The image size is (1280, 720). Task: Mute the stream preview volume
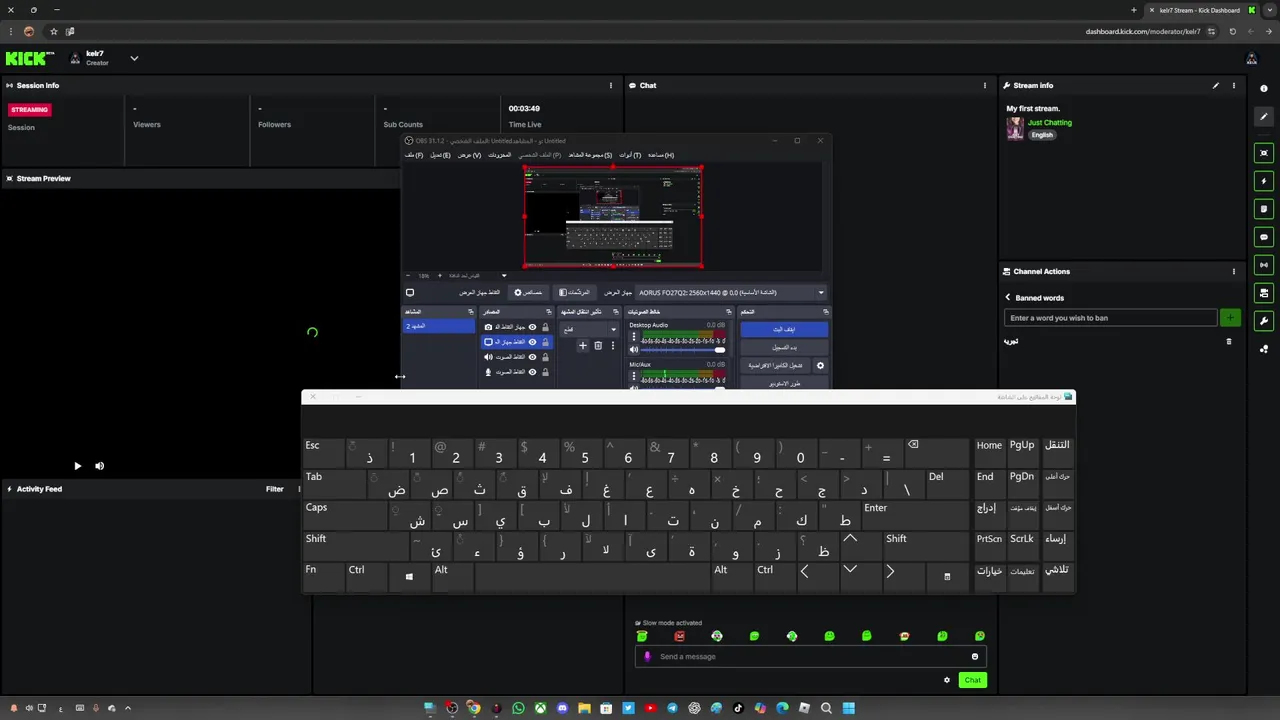(100, 466)
